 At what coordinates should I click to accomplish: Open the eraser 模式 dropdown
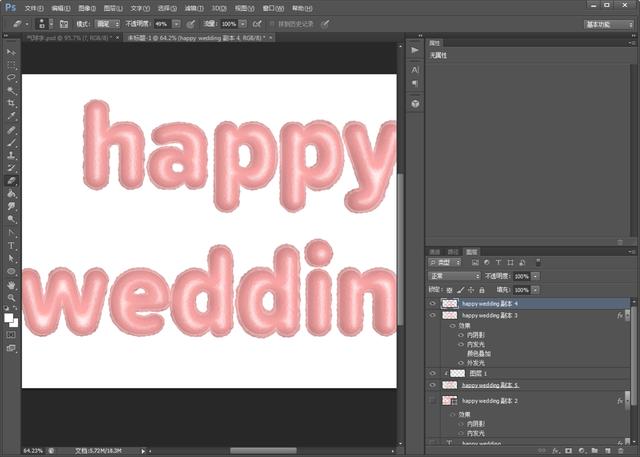coord(107,24)
